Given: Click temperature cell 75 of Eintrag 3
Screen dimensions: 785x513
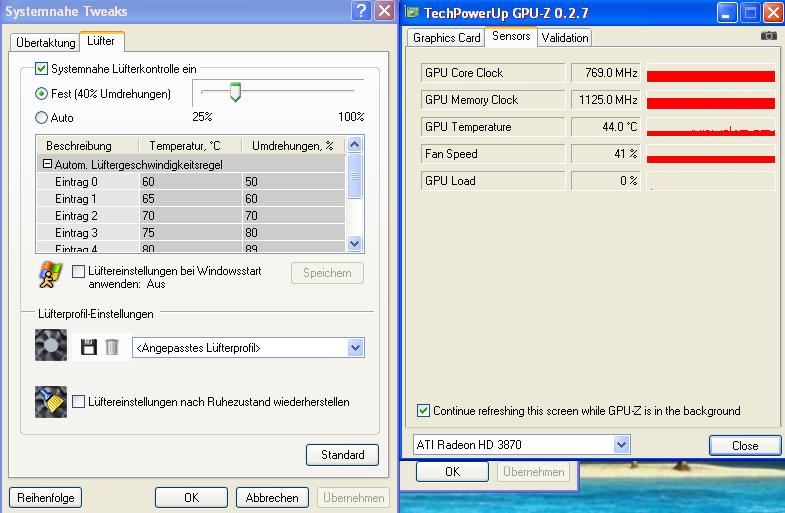Looking at the screenshot, I should pyautogui.click(x=191, y=232).
